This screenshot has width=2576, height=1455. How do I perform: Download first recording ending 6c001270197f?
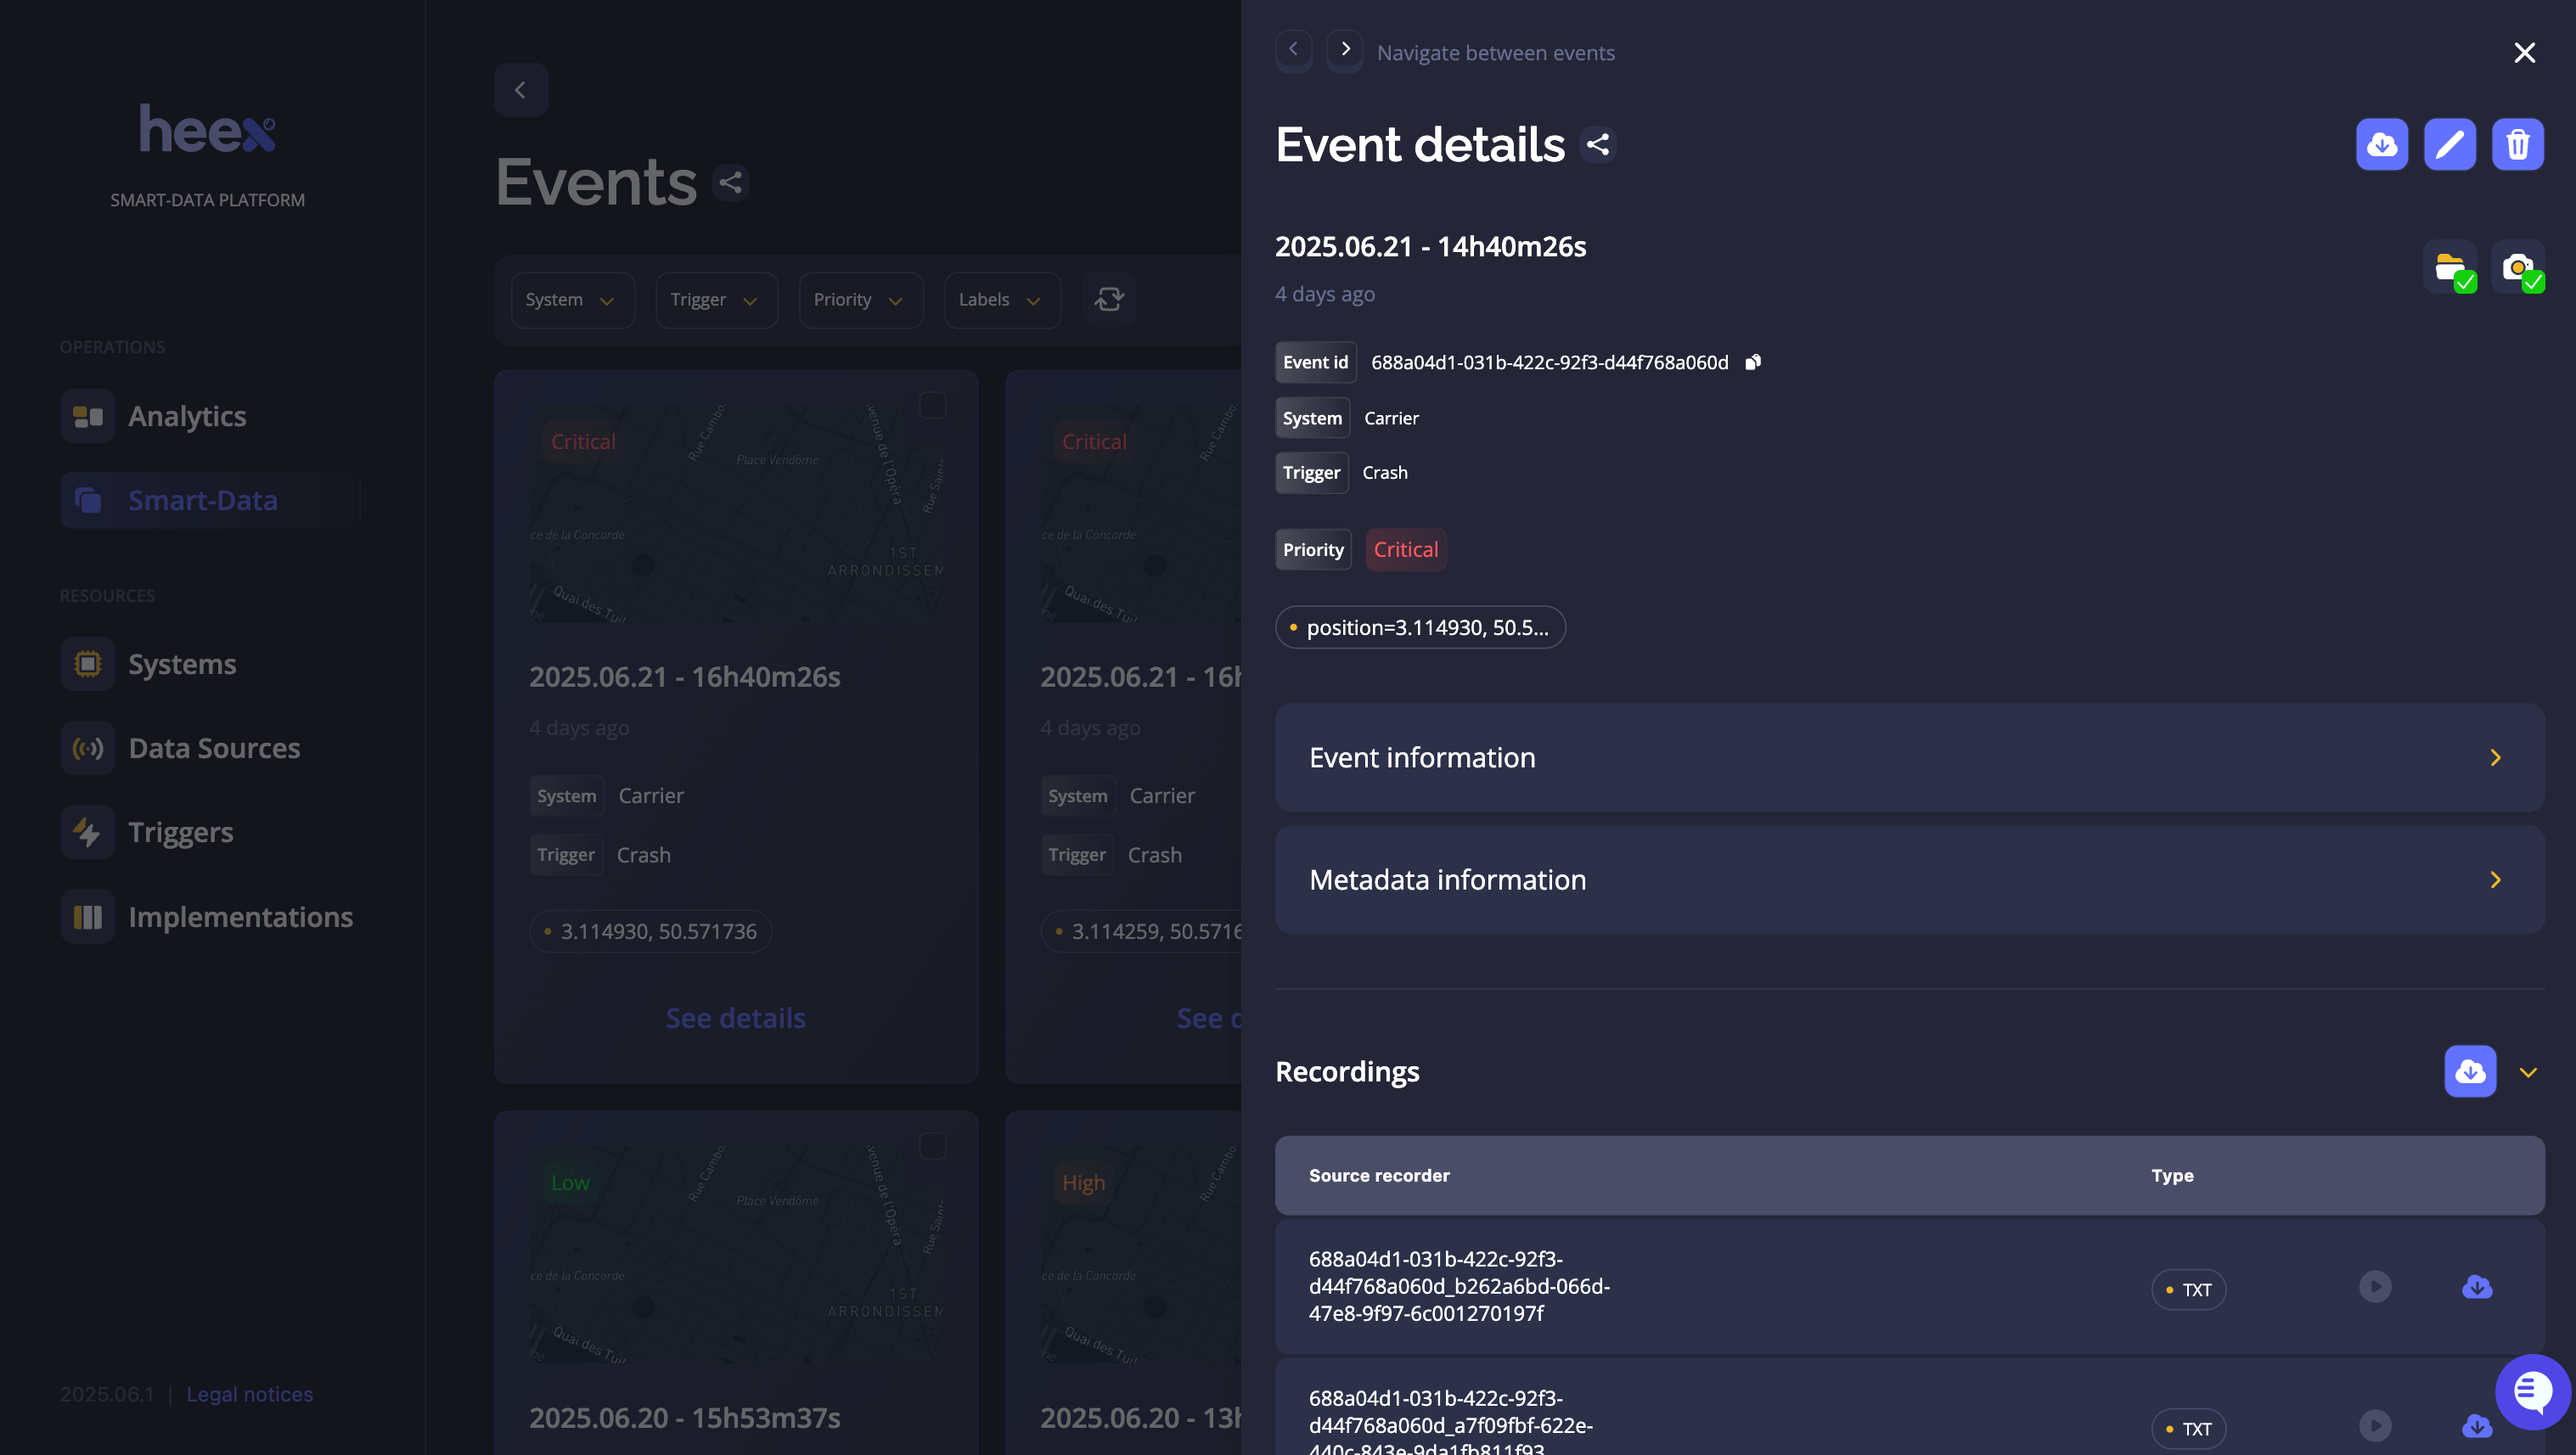[2477, 1286]
